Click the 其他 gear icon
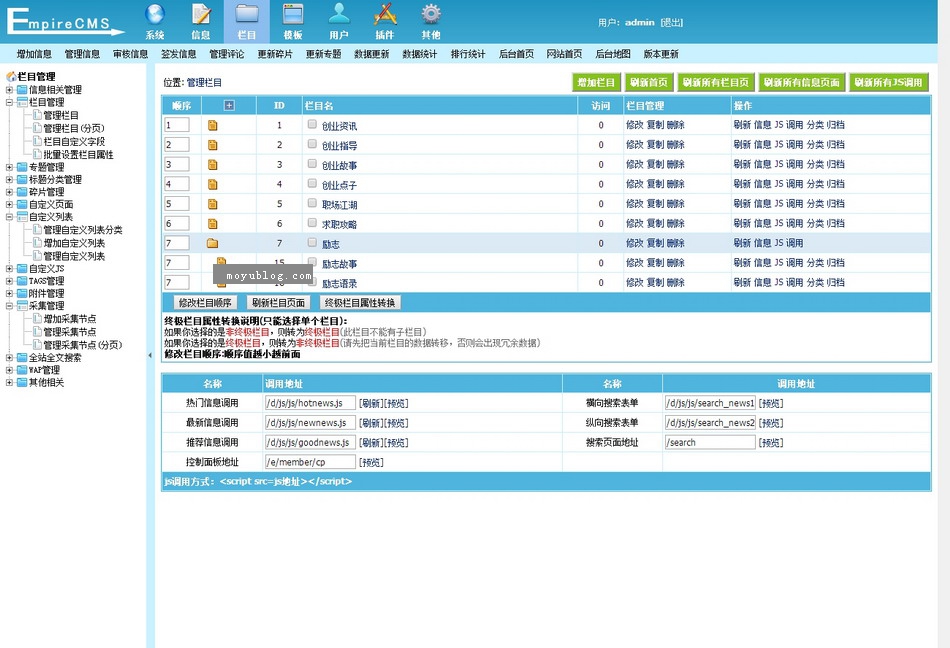This screenshot has width=950, height=648. [431, 15]
